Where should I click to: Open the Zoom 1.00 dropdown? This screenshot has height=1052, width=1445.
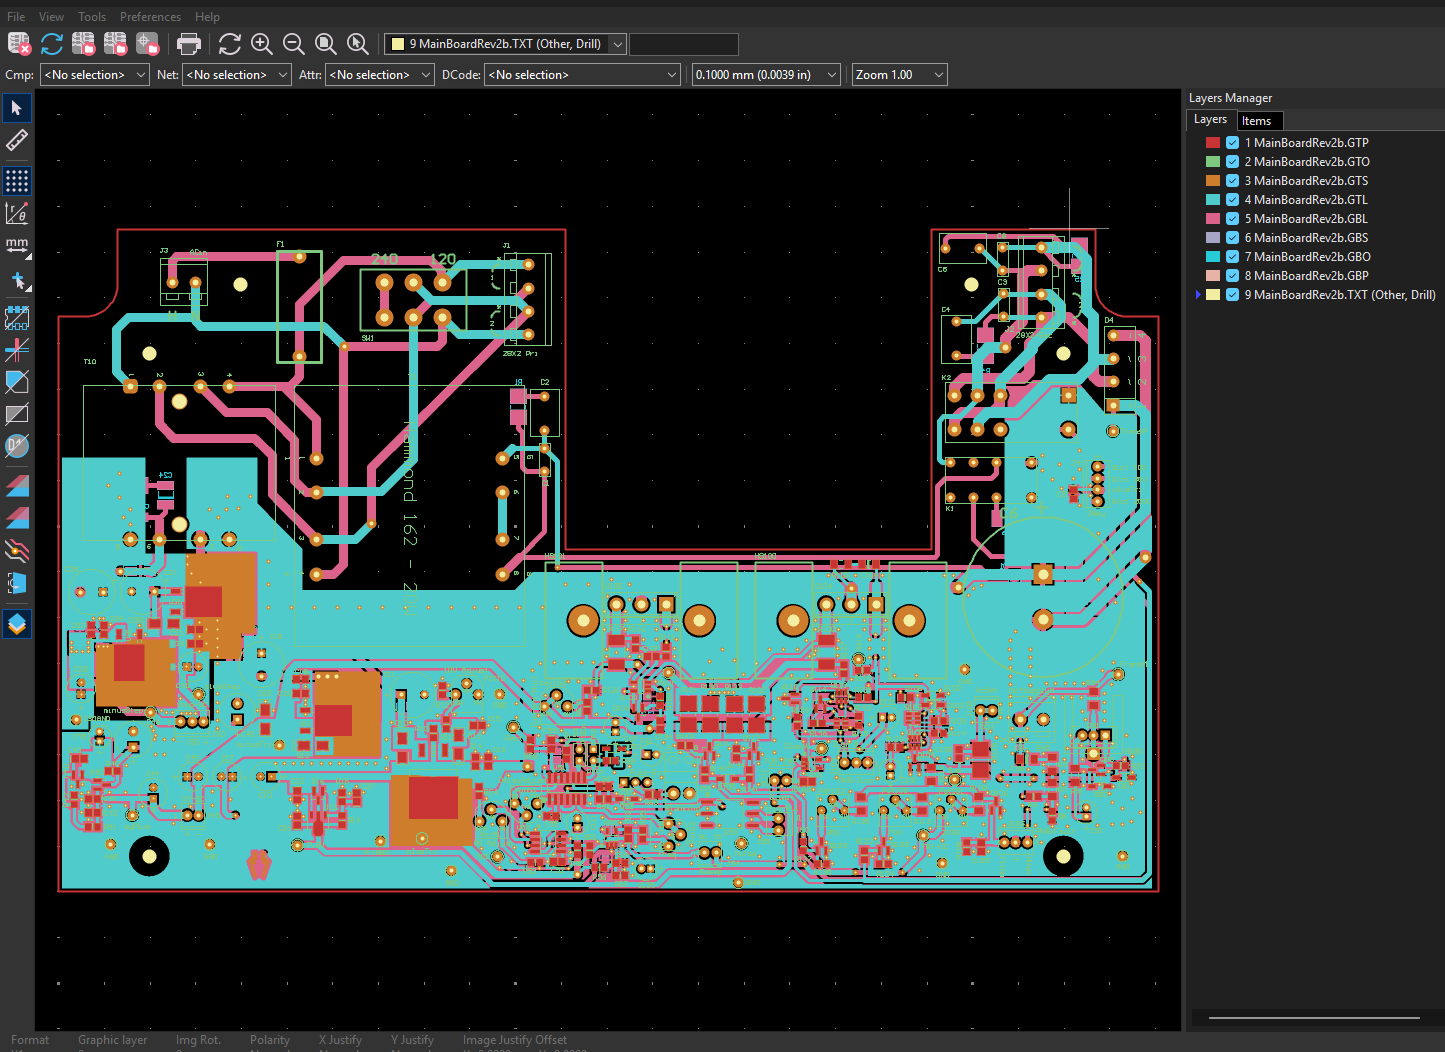[x=899, y=75]
